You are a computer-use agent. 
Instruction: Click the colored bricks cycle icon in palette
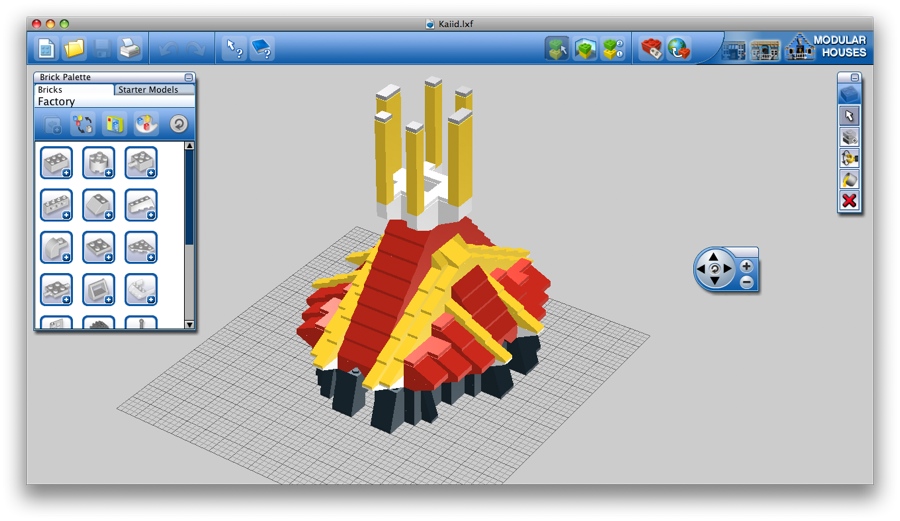coord(83,125)
